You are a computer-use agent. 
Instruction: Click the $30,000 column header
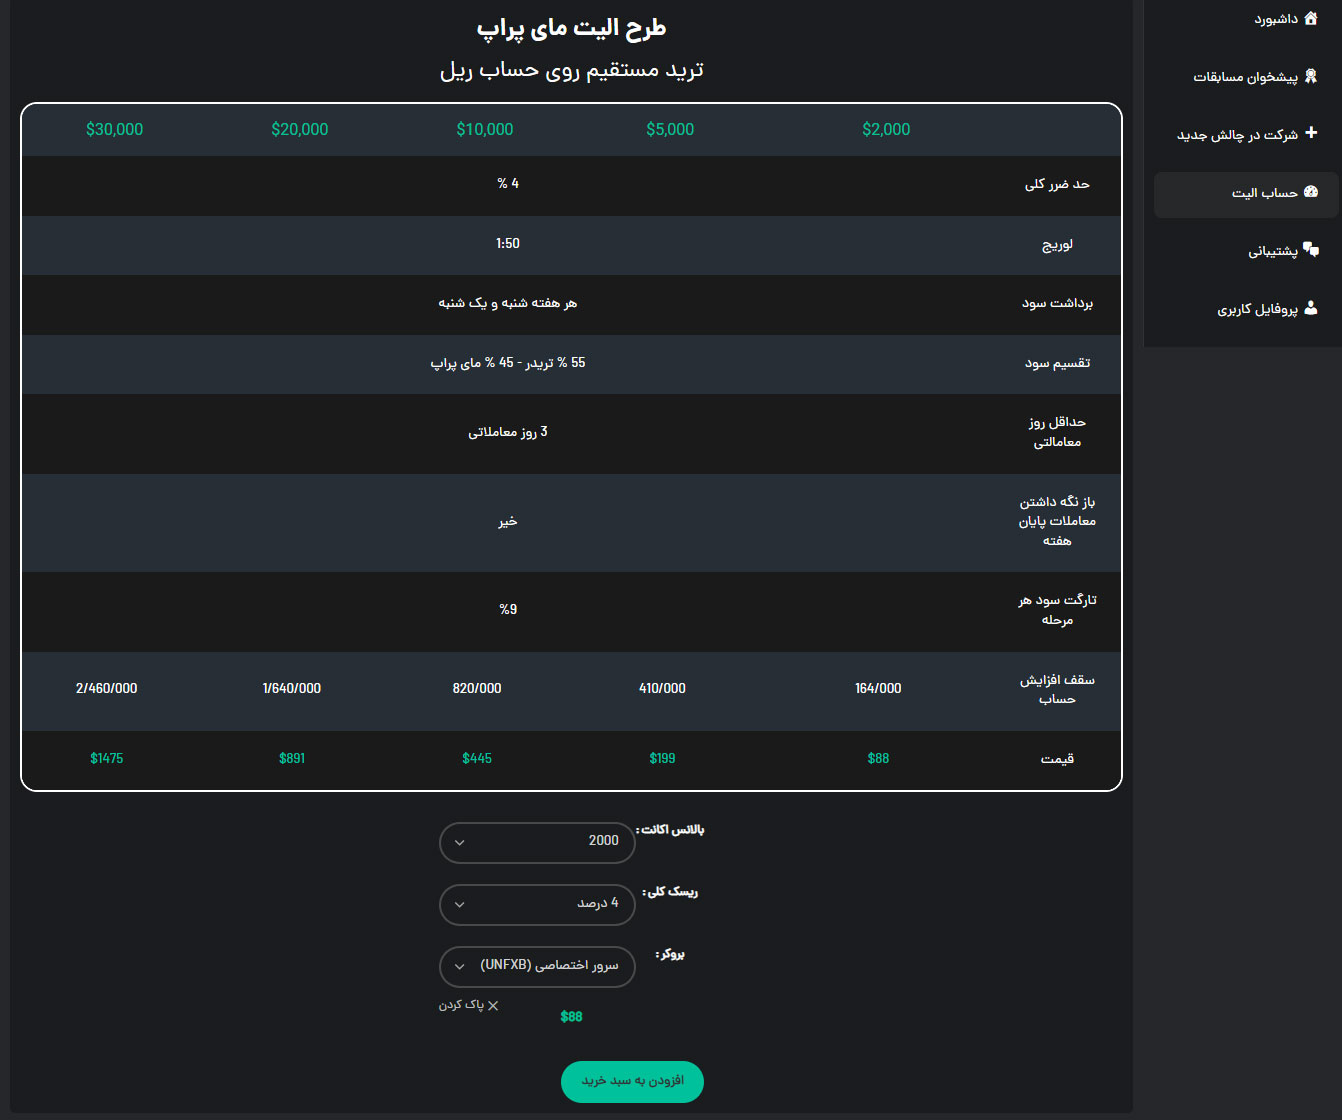pyautogui.click(x=115, y=129)
